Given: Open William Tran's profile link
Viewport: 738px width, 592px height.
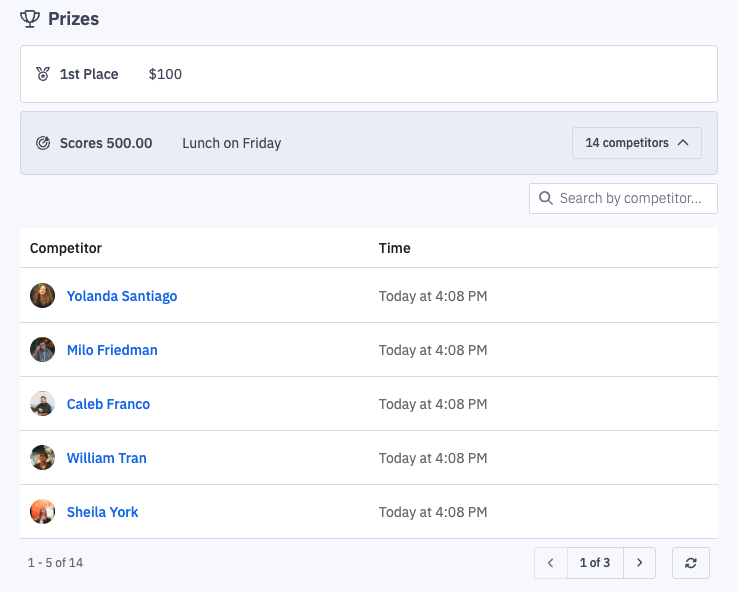Looking at the screenshot, I should (106, 458).
